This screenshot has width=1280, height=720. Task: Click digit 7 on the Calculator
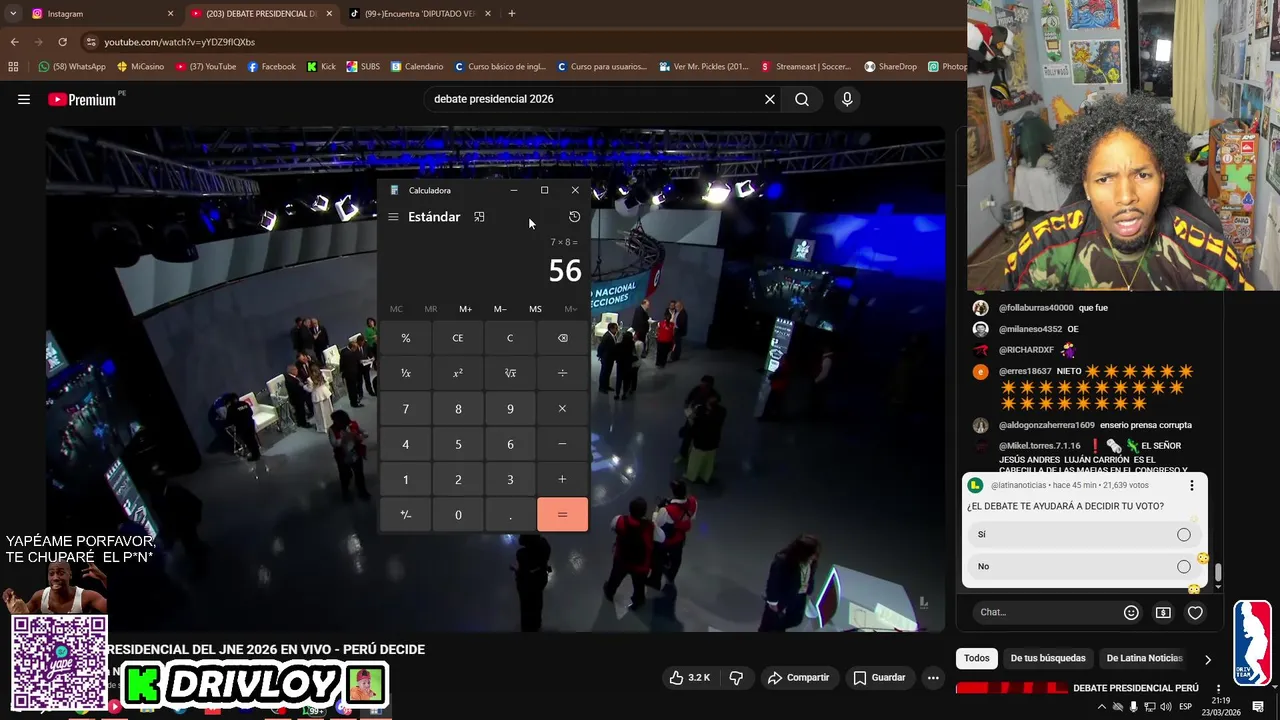[x=405, y=409]
